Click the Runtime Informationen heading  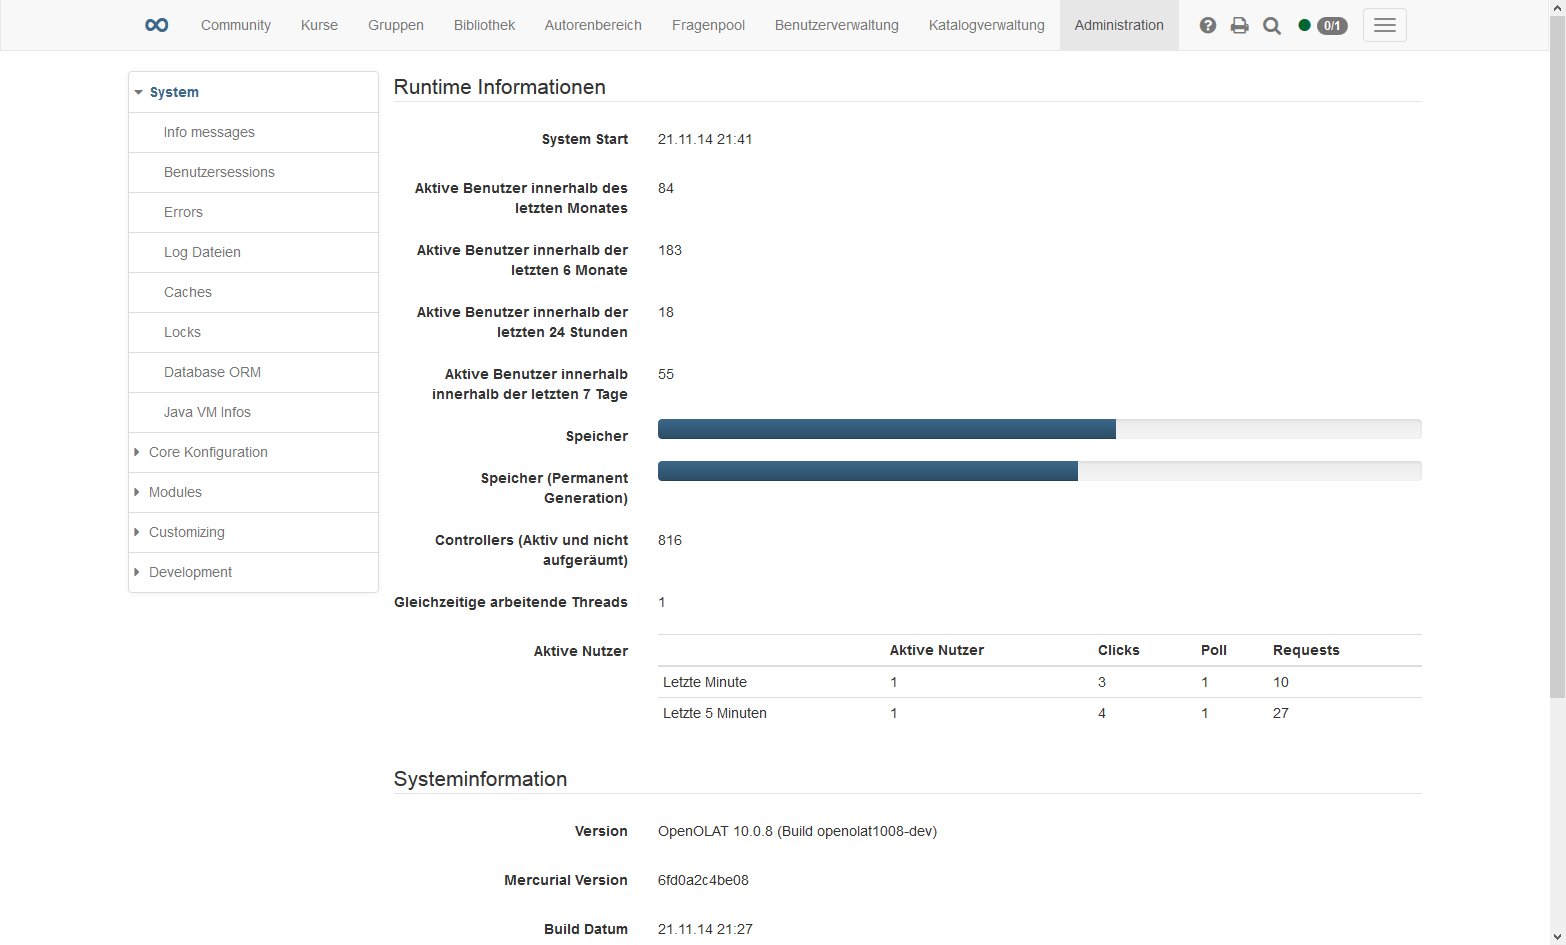click(x=500, y=87)
